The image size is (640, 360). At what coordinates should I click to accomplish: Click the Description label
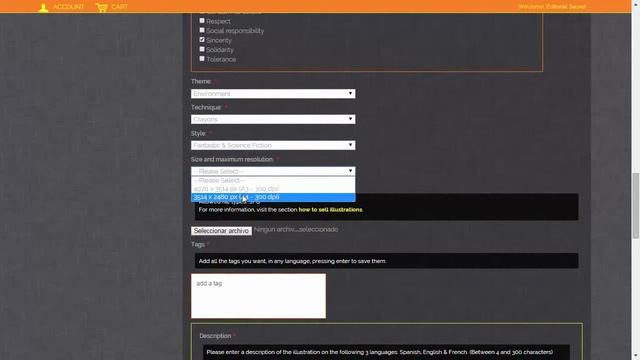coord(215,336)
